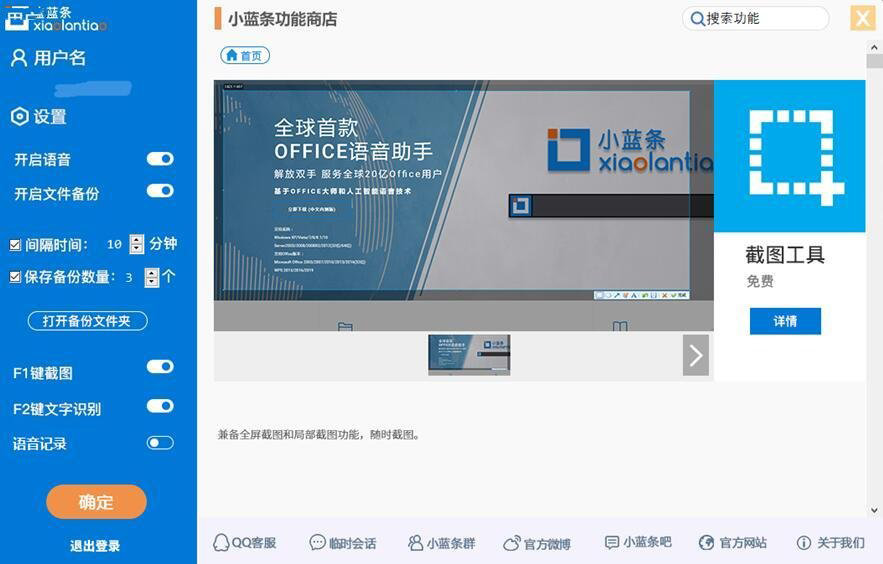Image resolution: width=883 pixels, height=564 pixels.
Task: Toggle the 开启文件备份 switch
Action: pos(160,191)
